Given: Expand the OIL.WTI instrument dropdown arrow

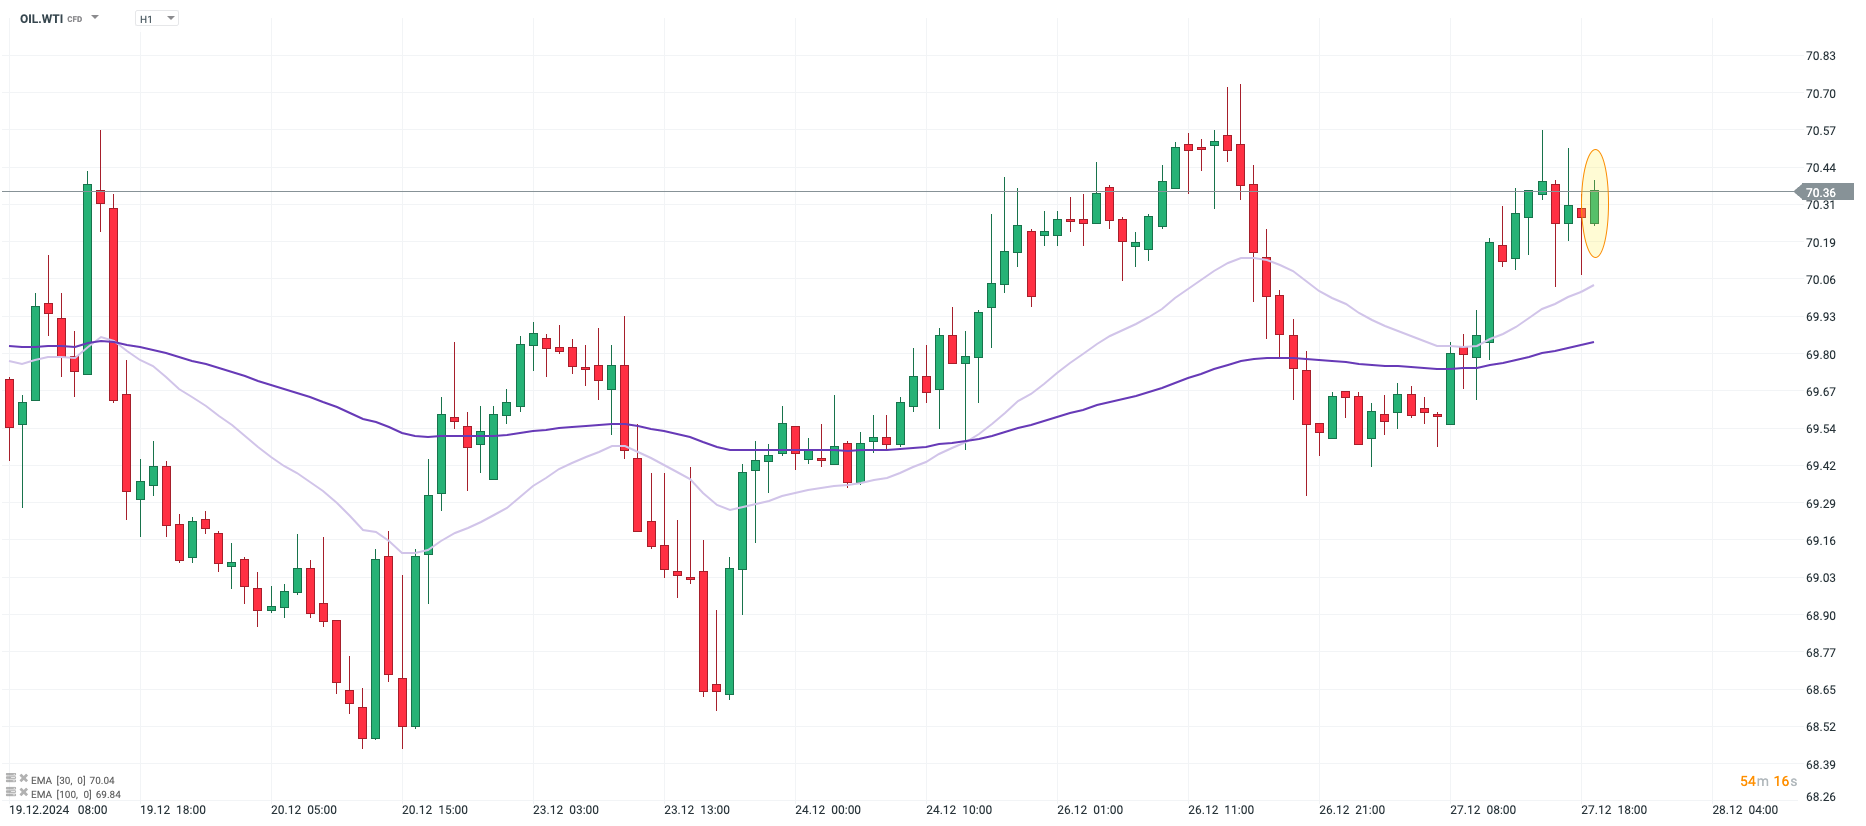Looking at the screenshot, I should 95,18.
